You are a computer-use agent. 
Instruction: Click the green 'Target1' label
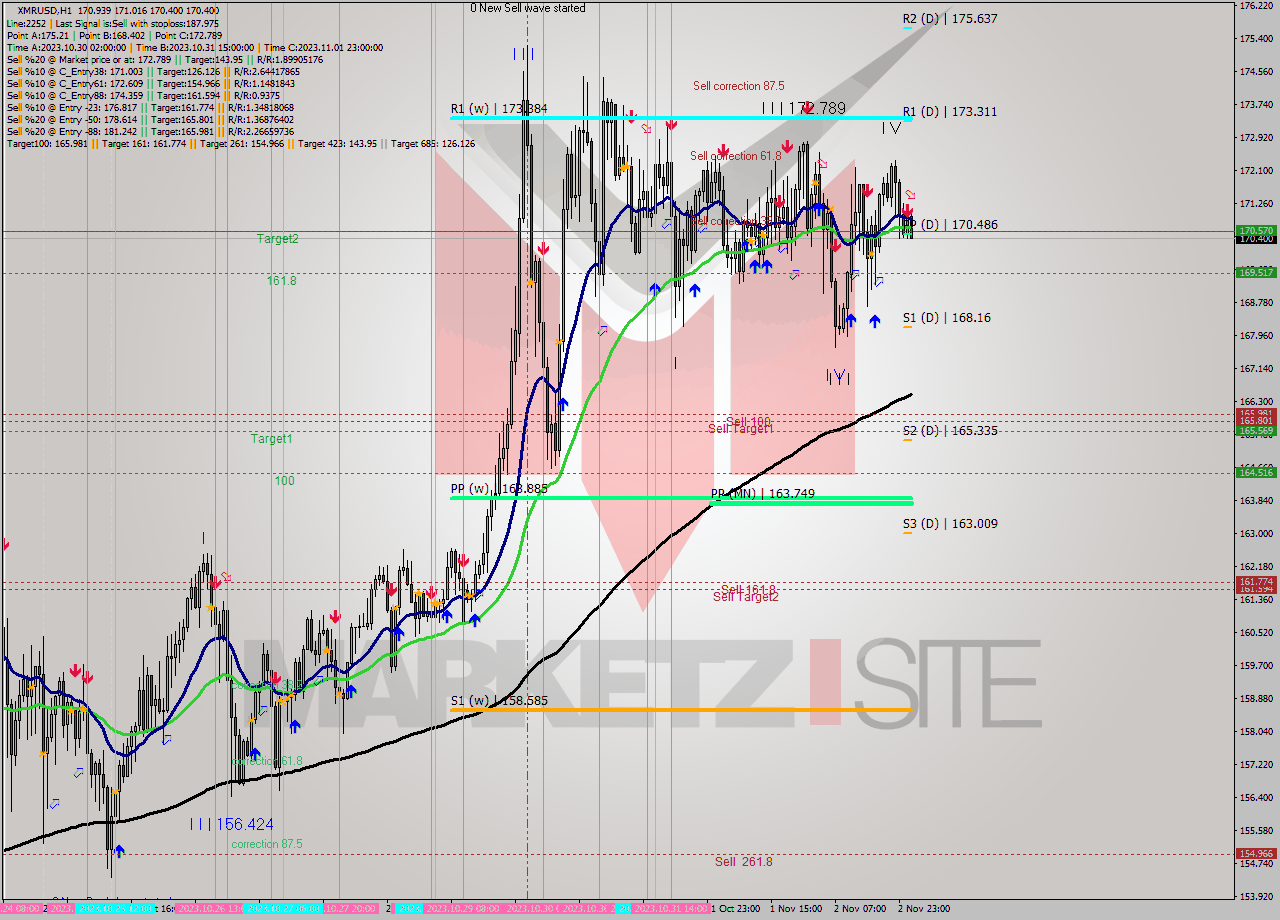271,439
